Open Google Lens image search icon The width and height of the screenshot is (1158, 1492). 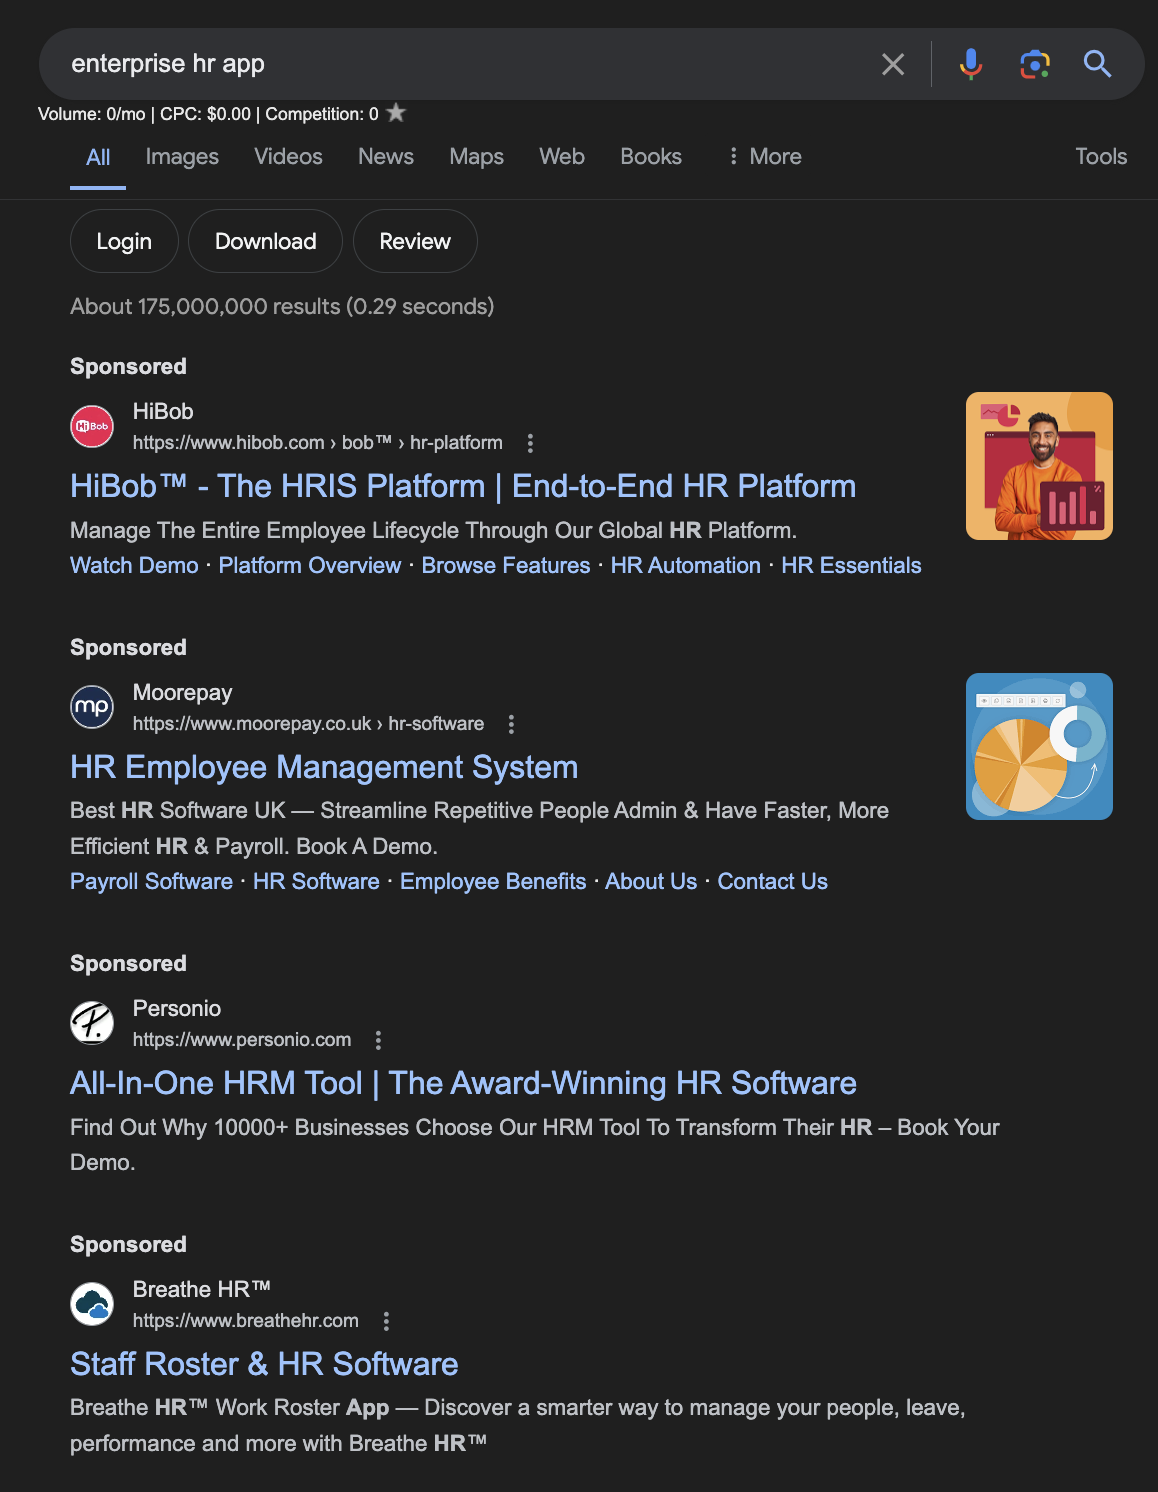[x=1035, y=64]
